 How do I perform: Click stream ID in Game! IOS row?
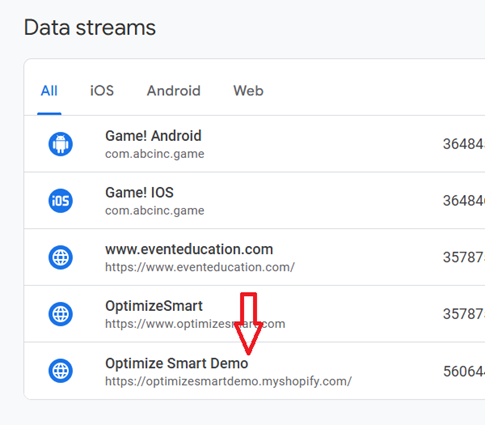click(x=464, y=201)
